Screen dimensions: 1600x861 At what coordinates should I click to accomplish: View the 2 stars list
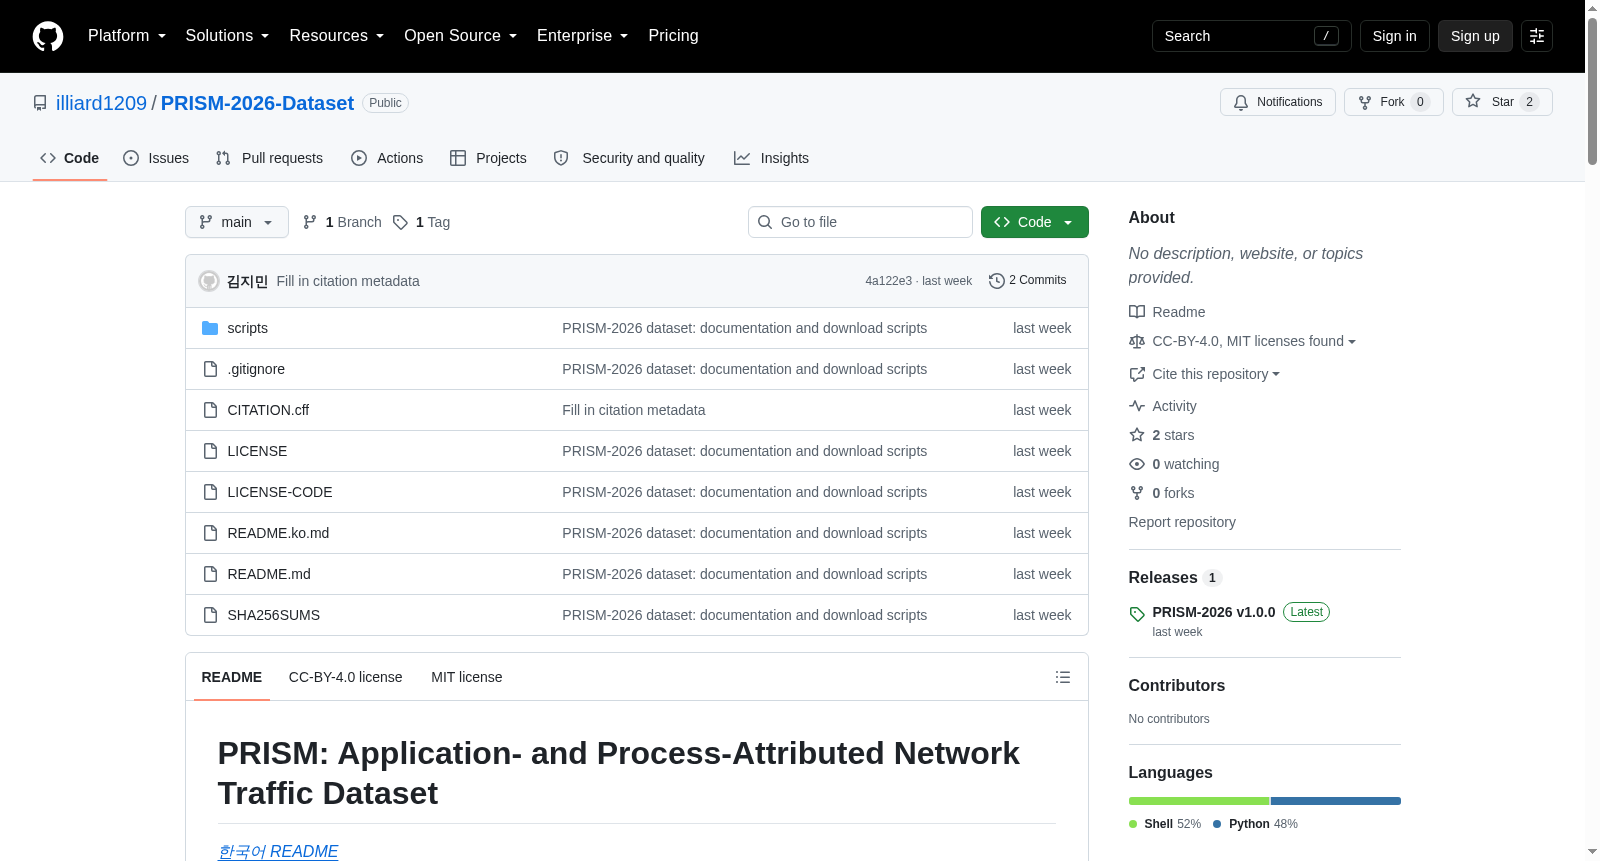[x=1162, y=435]
